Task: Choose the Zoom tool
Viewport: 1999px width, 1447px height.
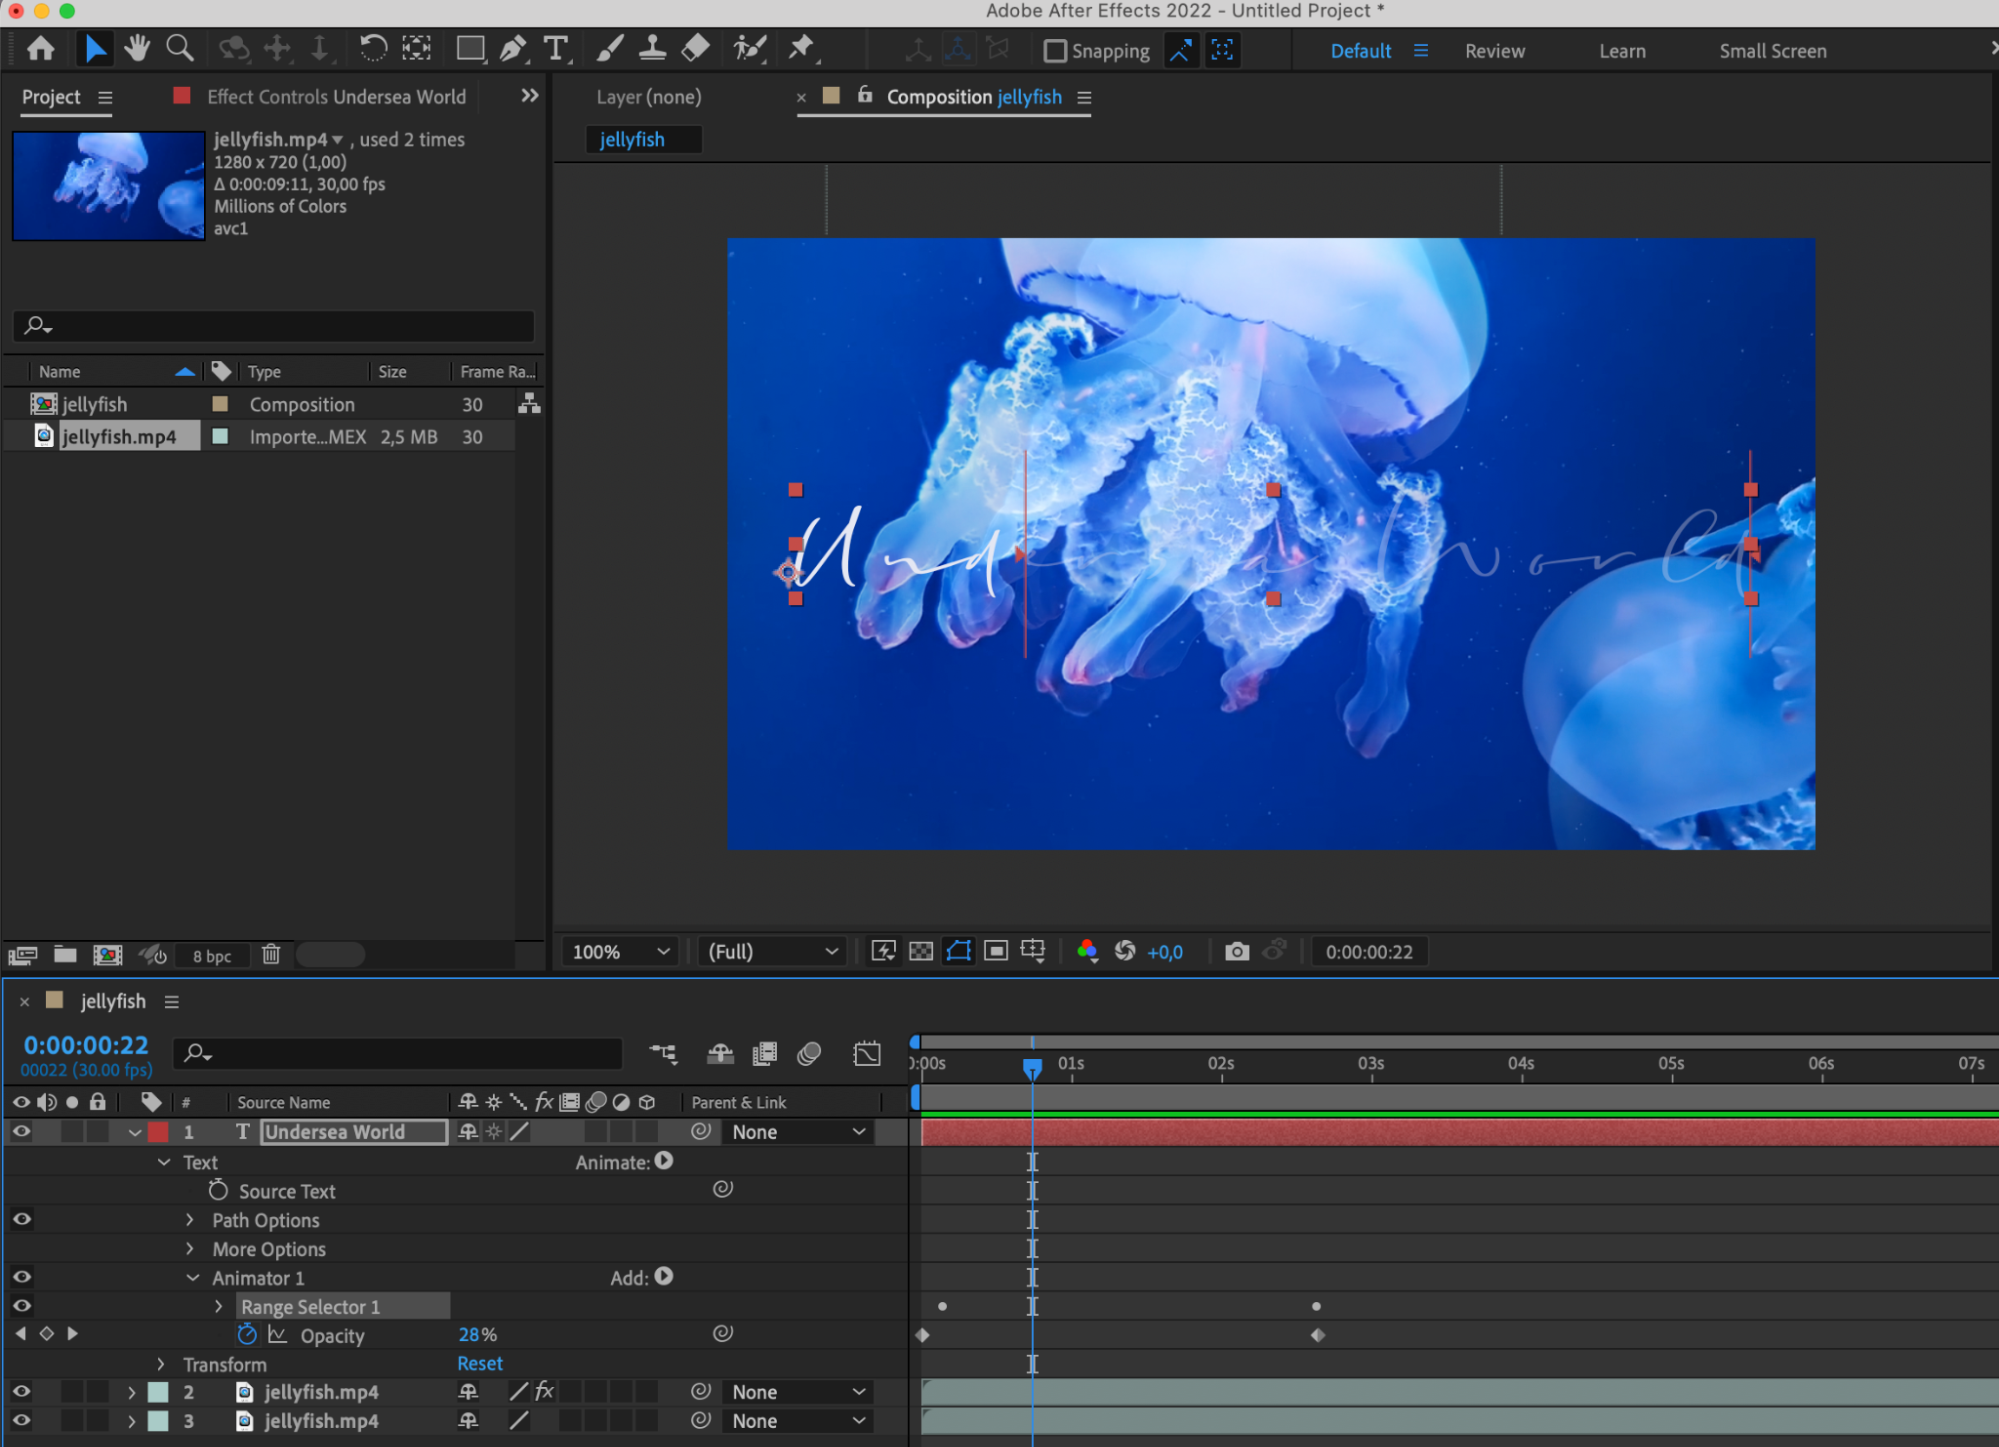Action: 179,49
